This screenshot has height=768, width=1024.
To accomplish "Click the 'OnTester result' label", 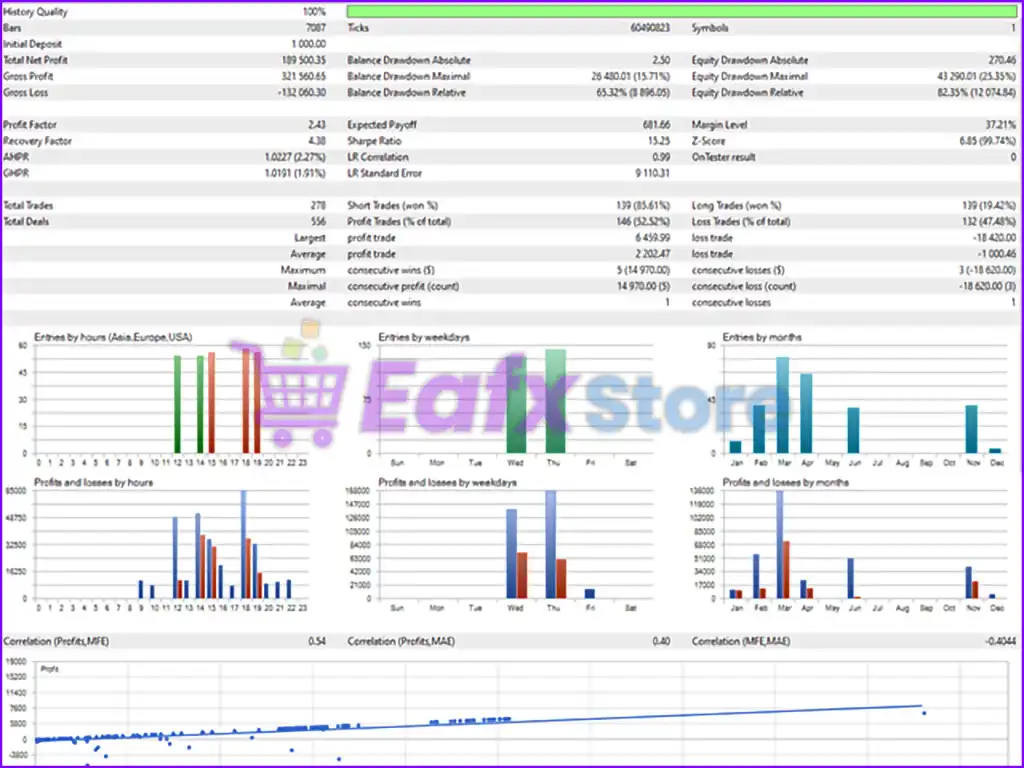I will coord(724,157).
